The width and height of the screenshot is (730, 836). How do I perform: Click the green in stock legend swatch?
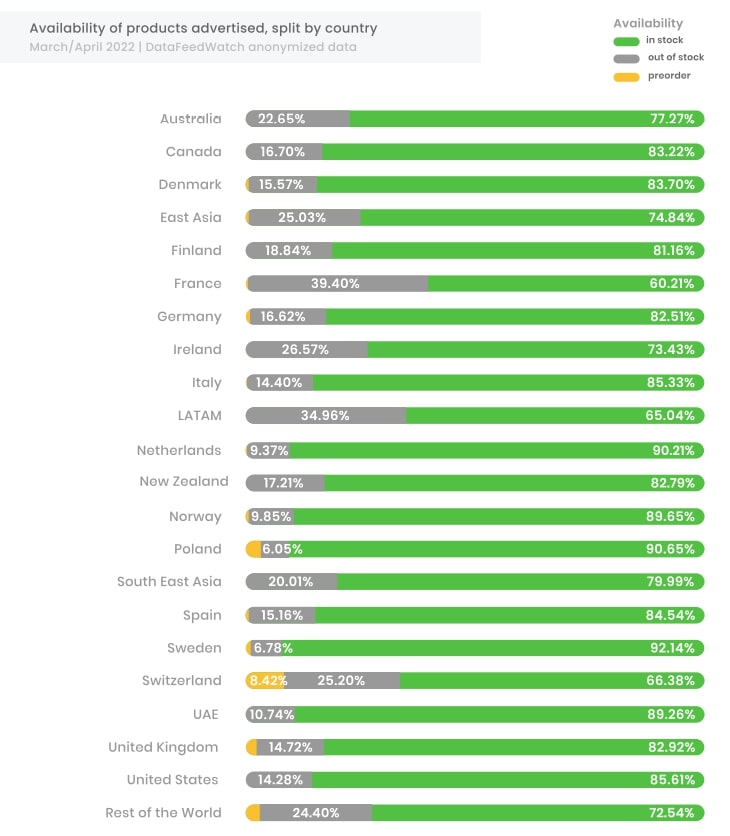(625, 41)
